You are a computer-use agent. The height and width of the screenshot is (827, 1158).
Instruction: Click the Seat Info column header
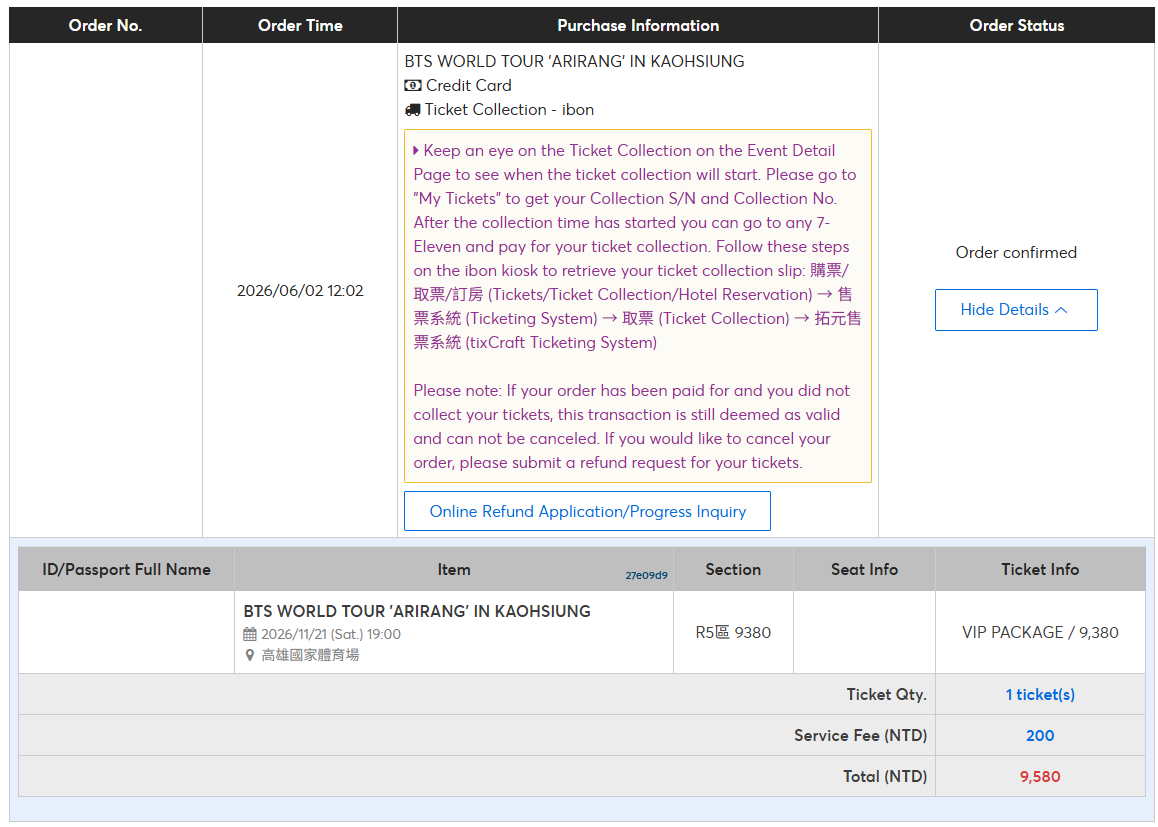[x=864, y=569]
